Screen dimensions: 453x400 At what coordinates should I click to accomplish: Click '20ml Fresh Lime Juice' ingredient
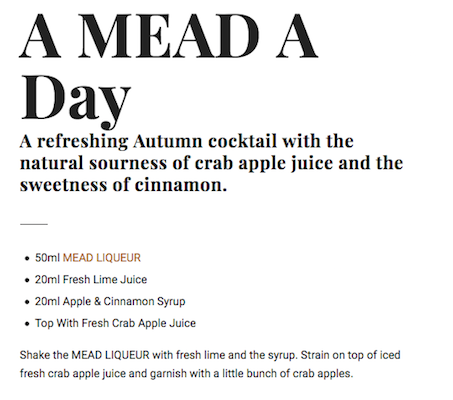point(91,279)
